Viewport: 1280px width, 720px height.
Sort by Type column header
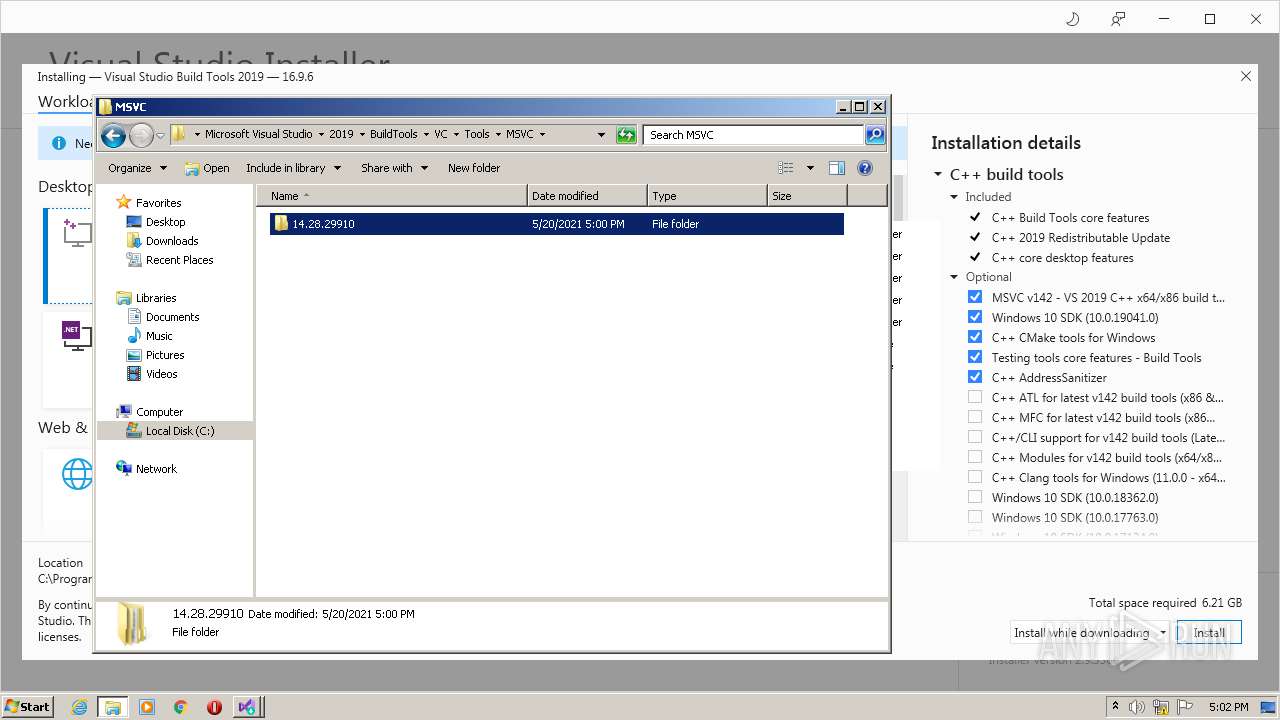point(707,196)
